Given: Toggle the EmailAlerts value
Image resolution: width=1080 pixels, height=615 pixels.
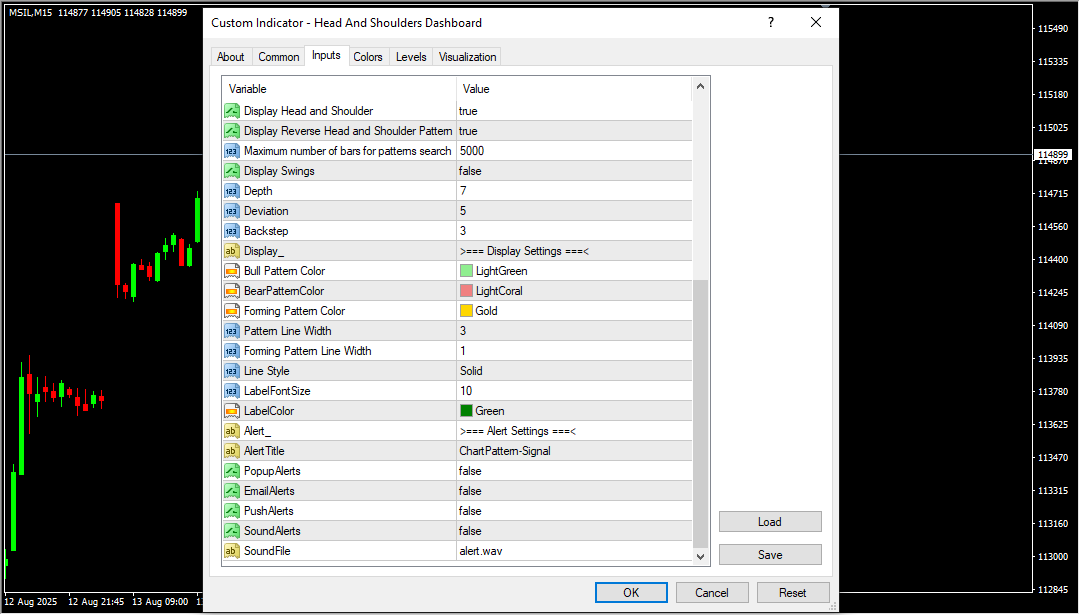Looking at the screenshot, I should click(573, 491).
